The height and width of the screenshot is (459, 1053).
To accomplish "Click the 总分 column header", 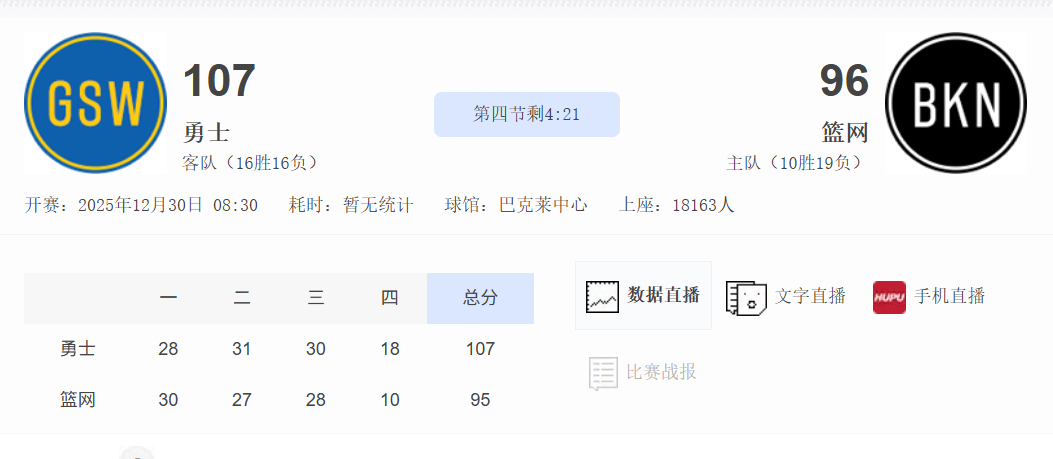I will click(480, 298).
